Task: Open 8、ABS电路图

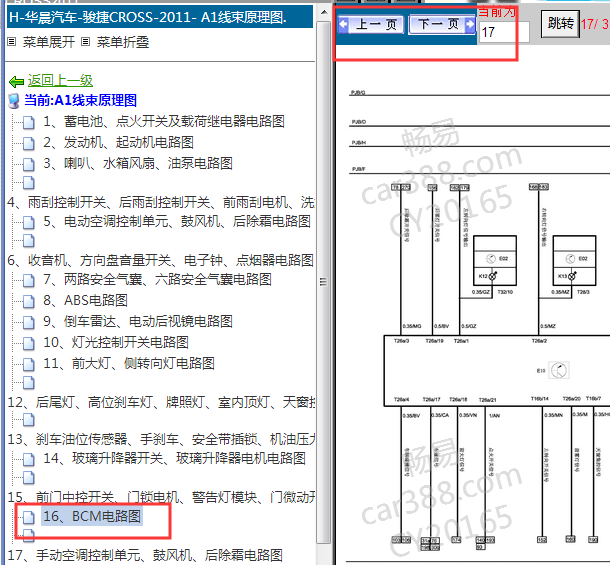Action: point(85,300)
